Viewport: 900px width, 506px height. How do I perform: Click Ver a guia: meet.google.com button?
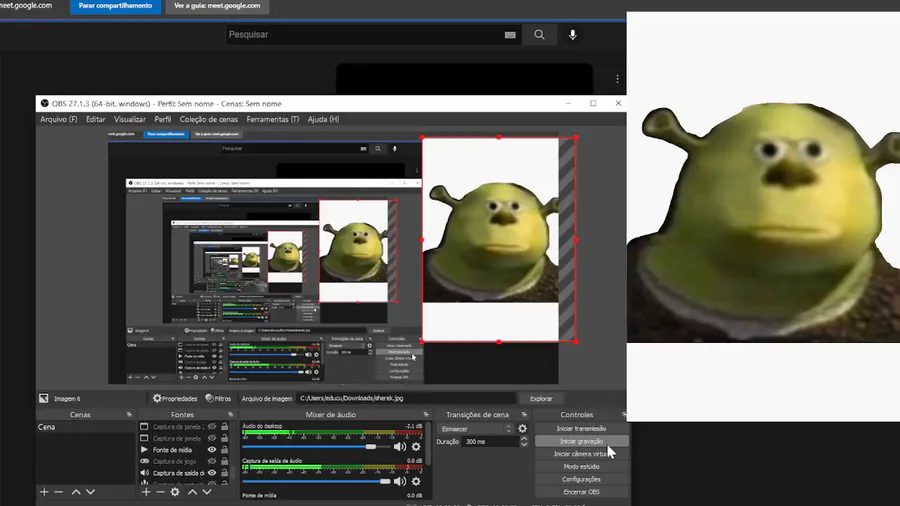point(217,6)
